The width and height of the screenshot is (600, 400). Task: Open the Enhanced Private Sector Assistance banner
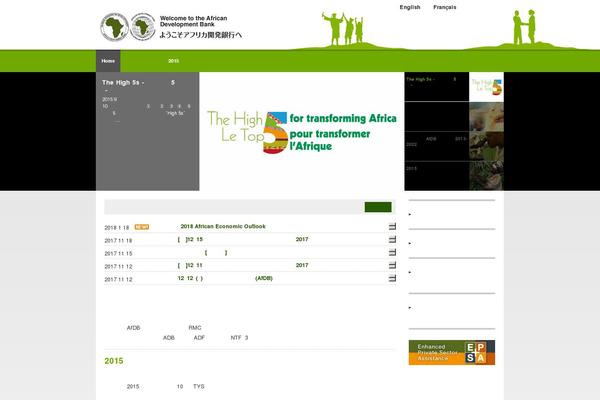pos(452,353)
